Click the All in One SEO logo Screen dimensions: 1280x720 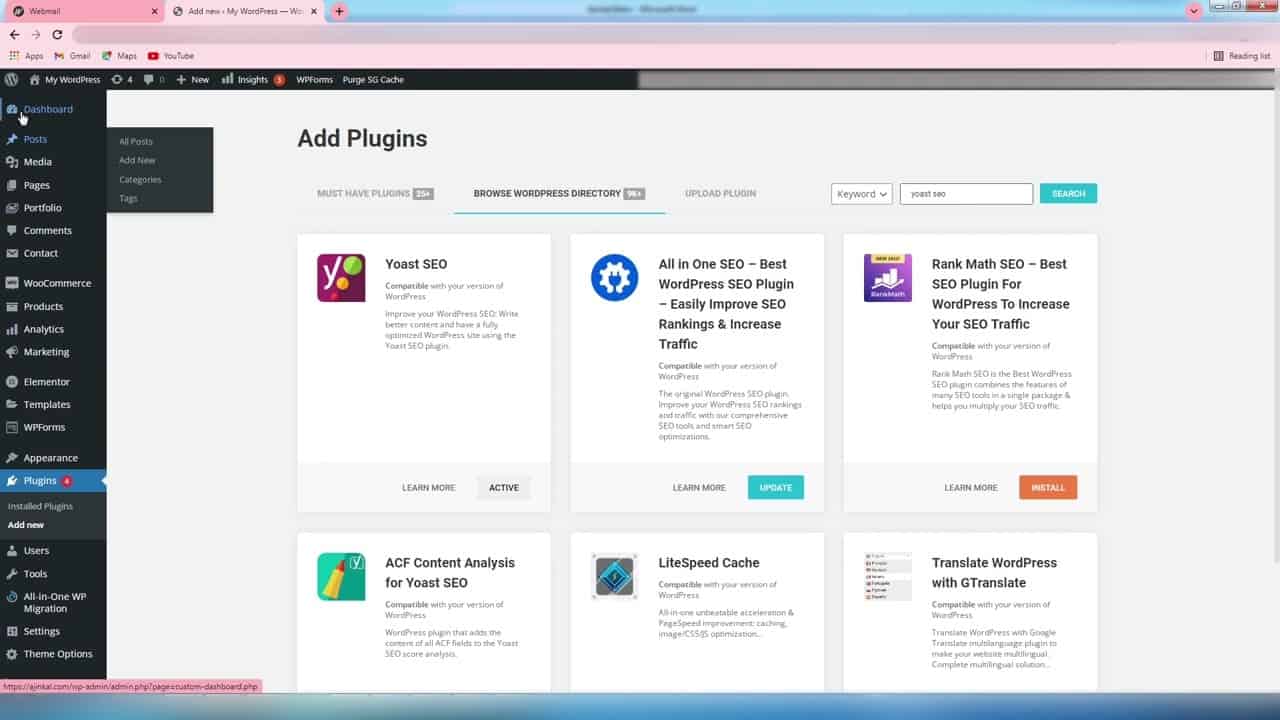614,278
